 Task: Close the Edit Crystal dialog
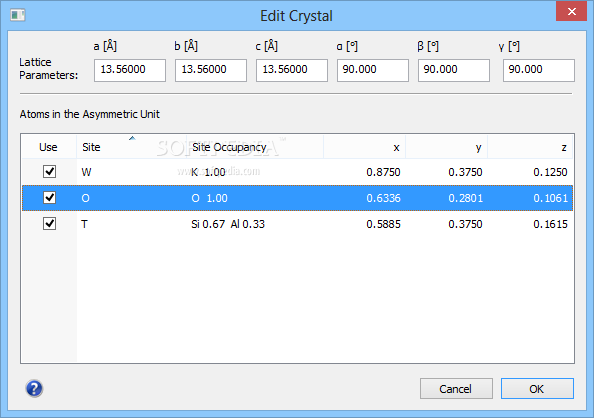571,11
